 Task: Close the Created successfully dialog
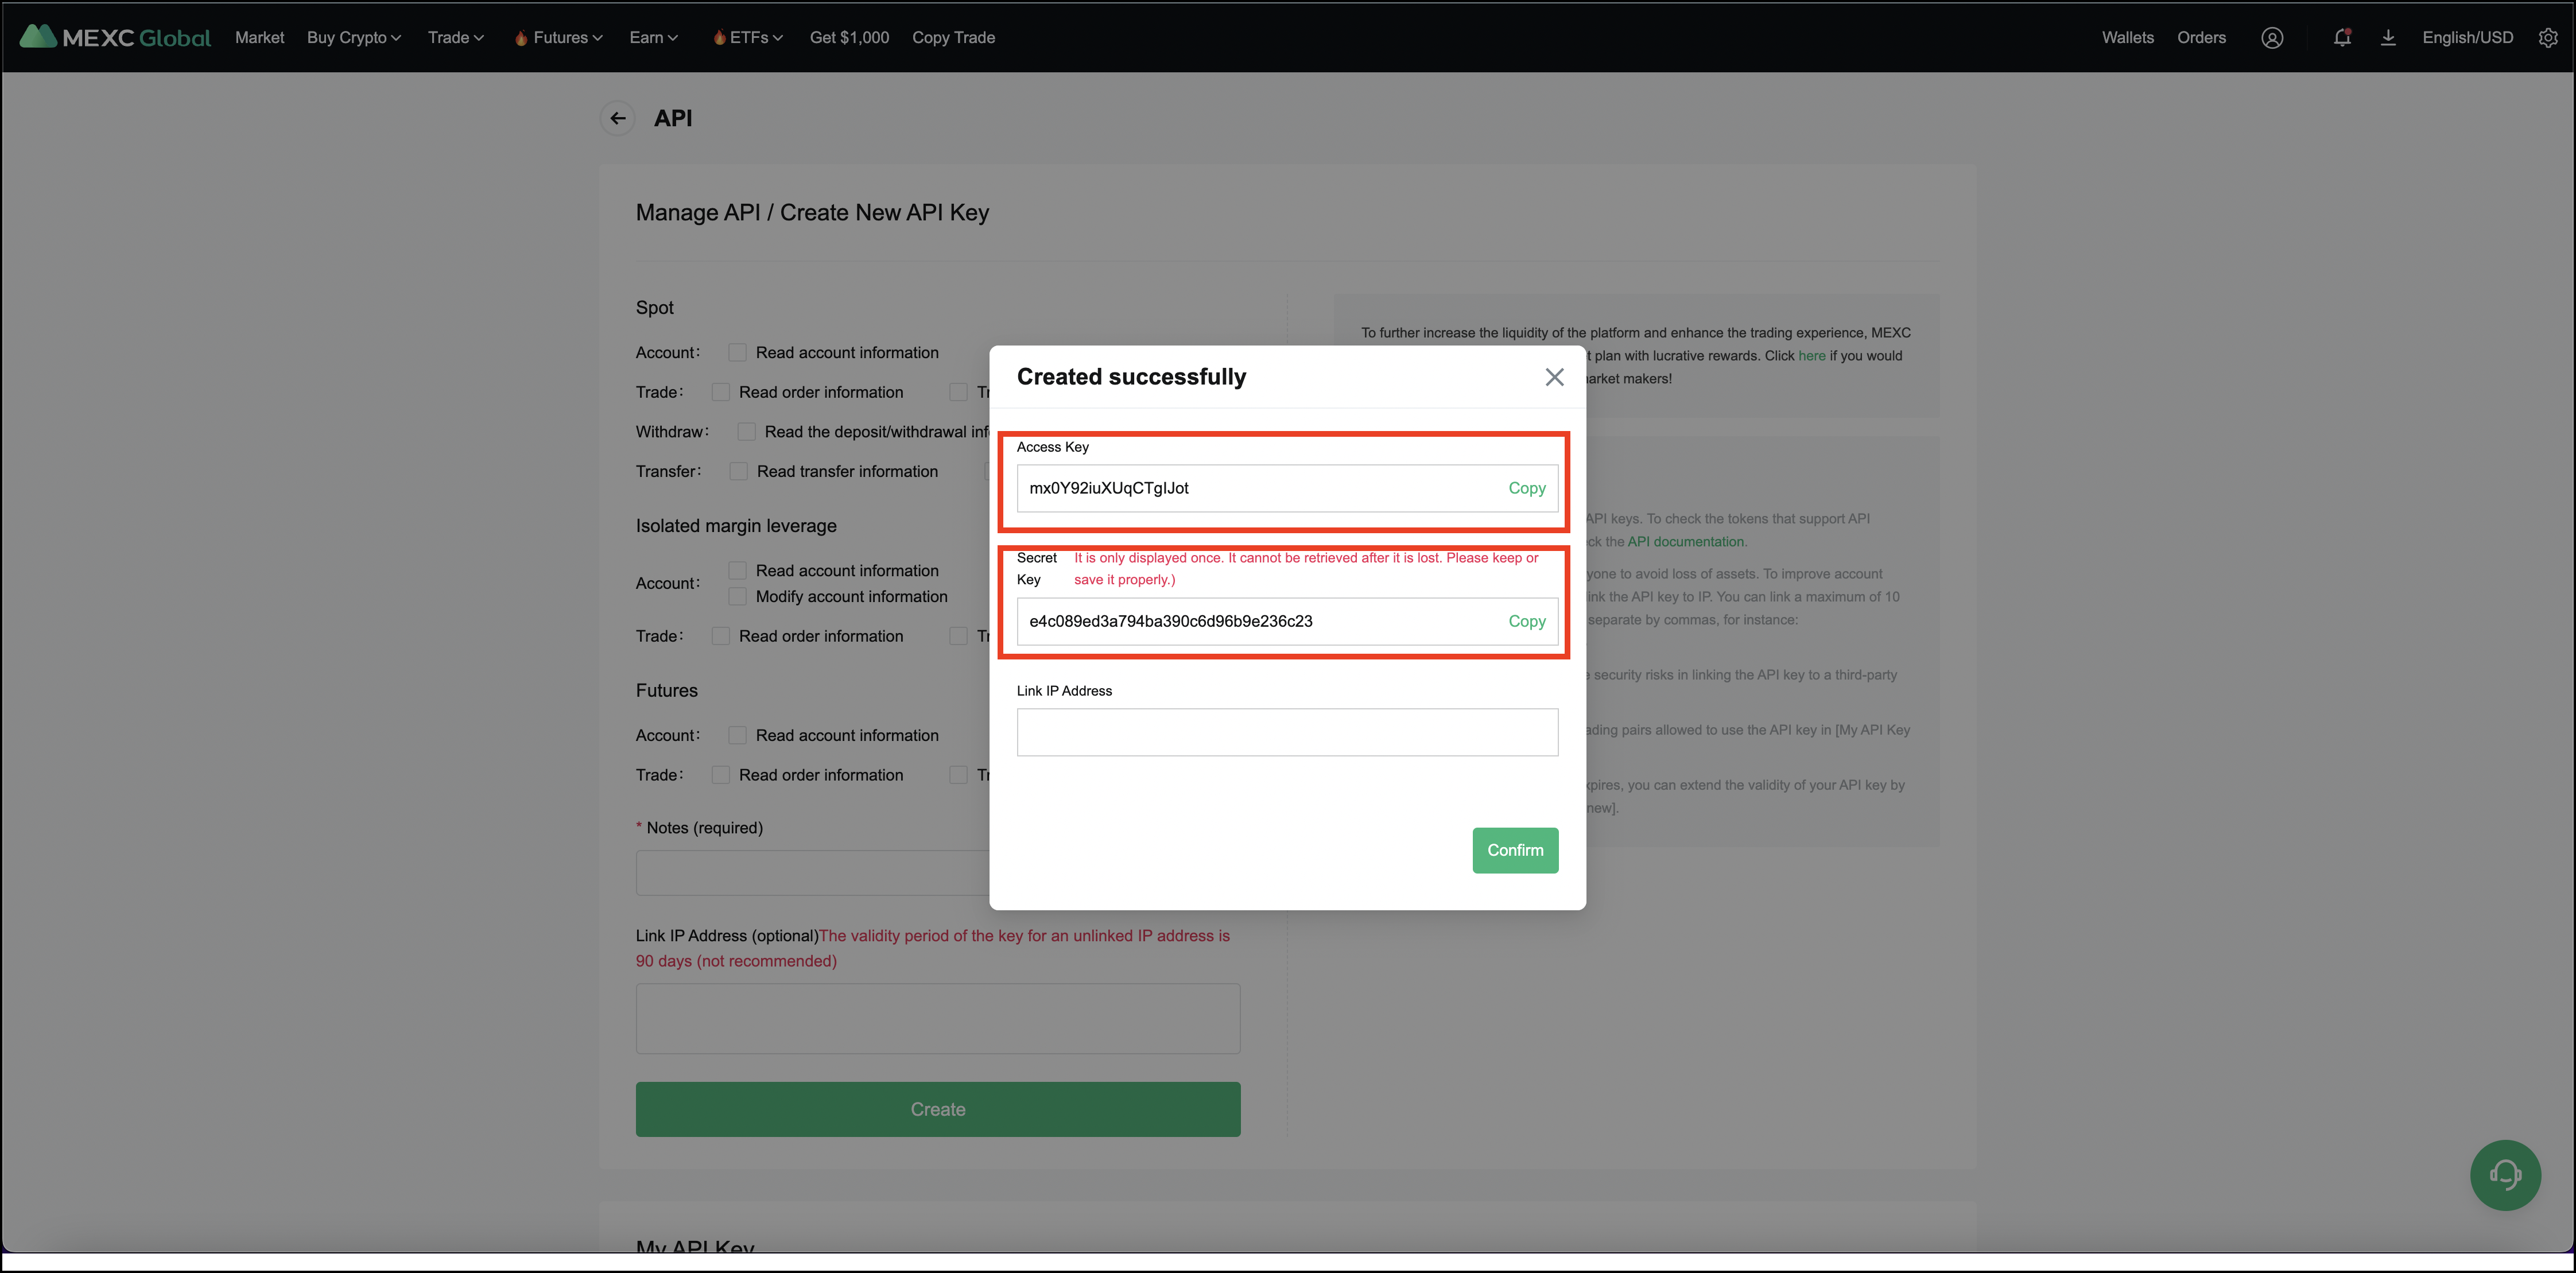[1554, 377]
